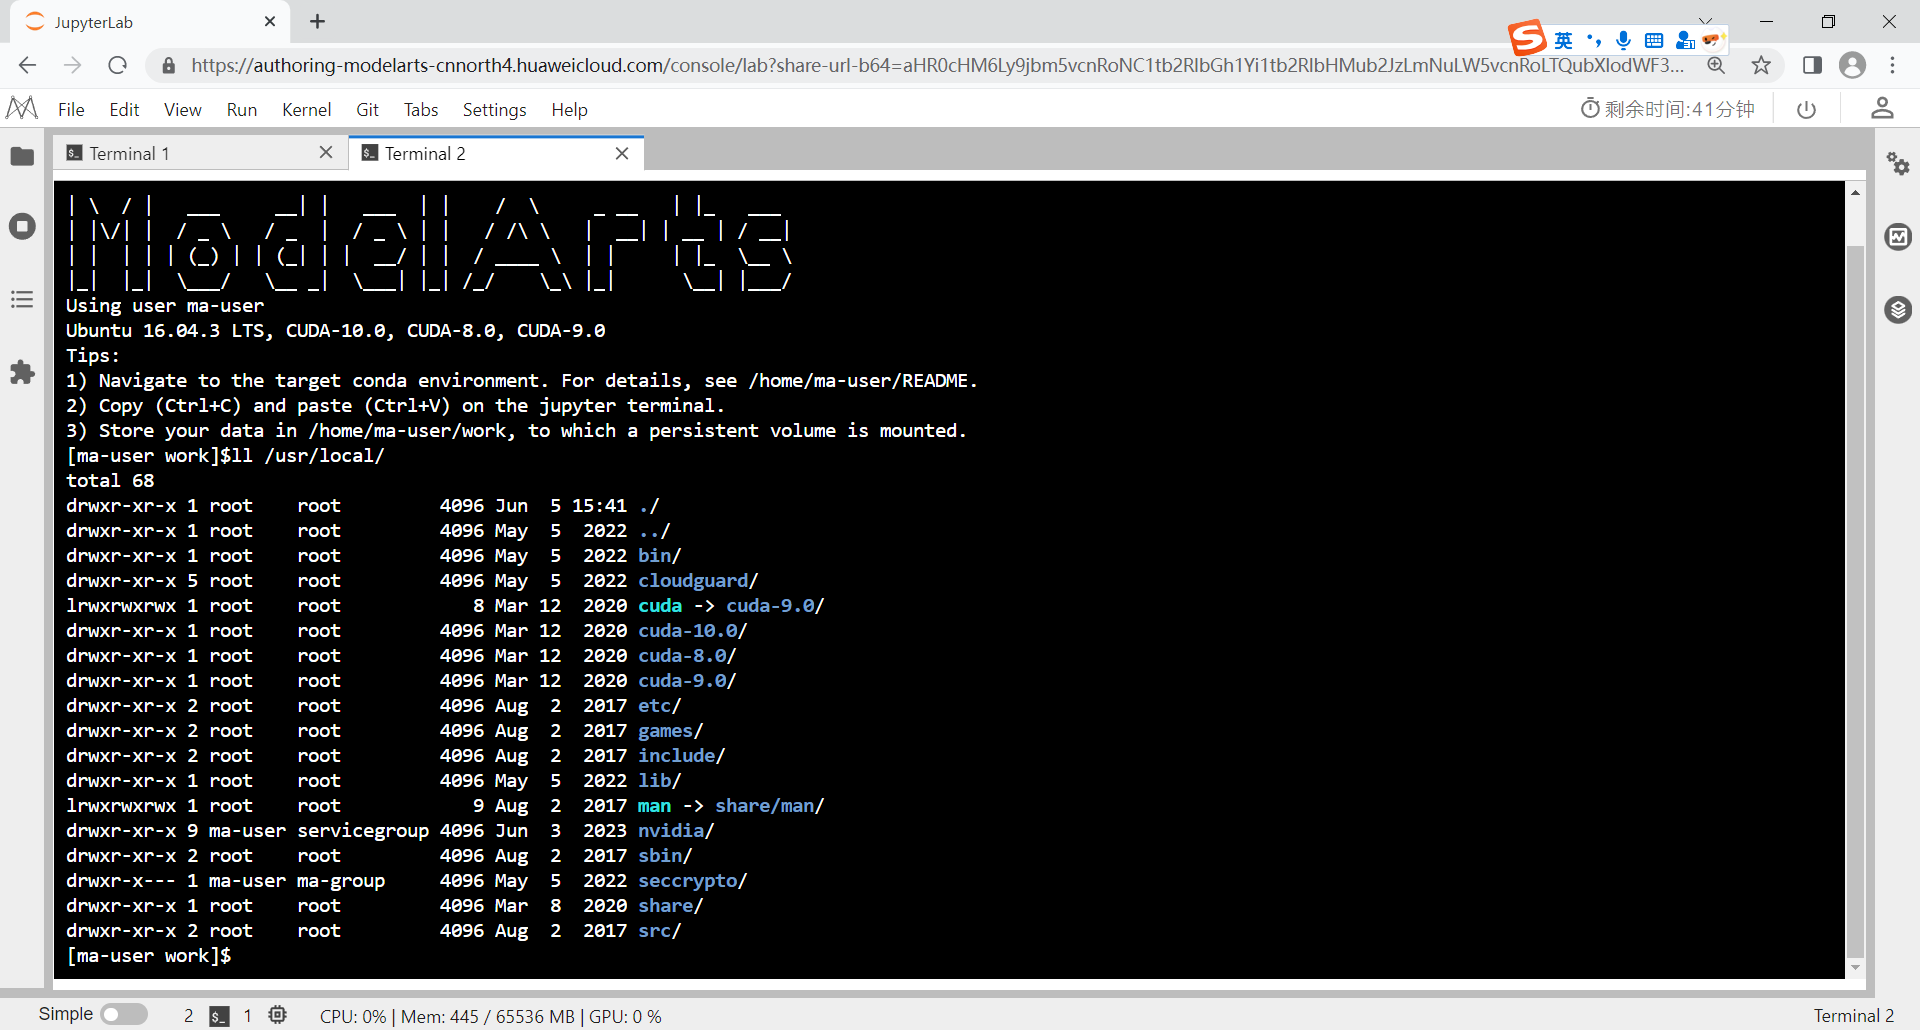
Task: Click the CPU/Mem/GPU status text
Action: click(x=490, y=1016)
